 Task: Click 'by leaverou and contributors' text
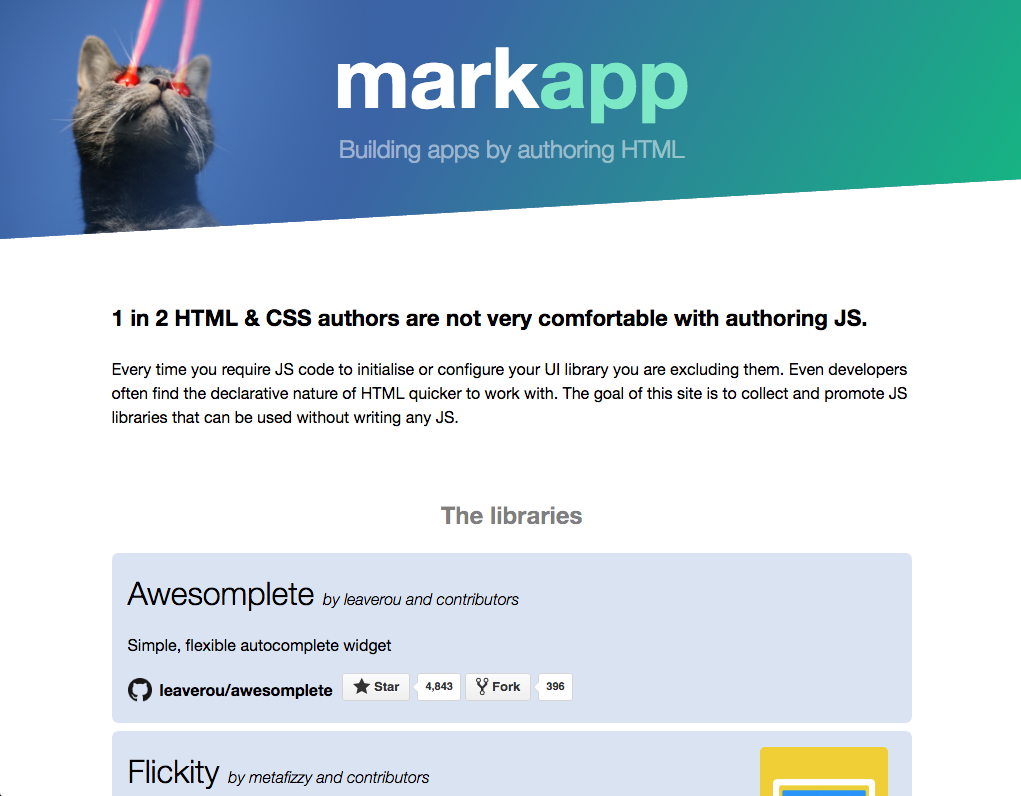[421, 599]
